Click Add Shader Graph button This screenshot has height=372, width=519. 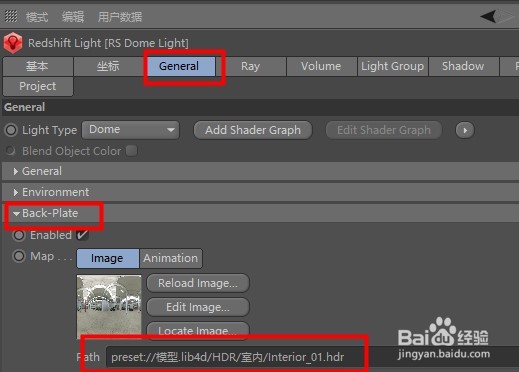click(253, 130)
